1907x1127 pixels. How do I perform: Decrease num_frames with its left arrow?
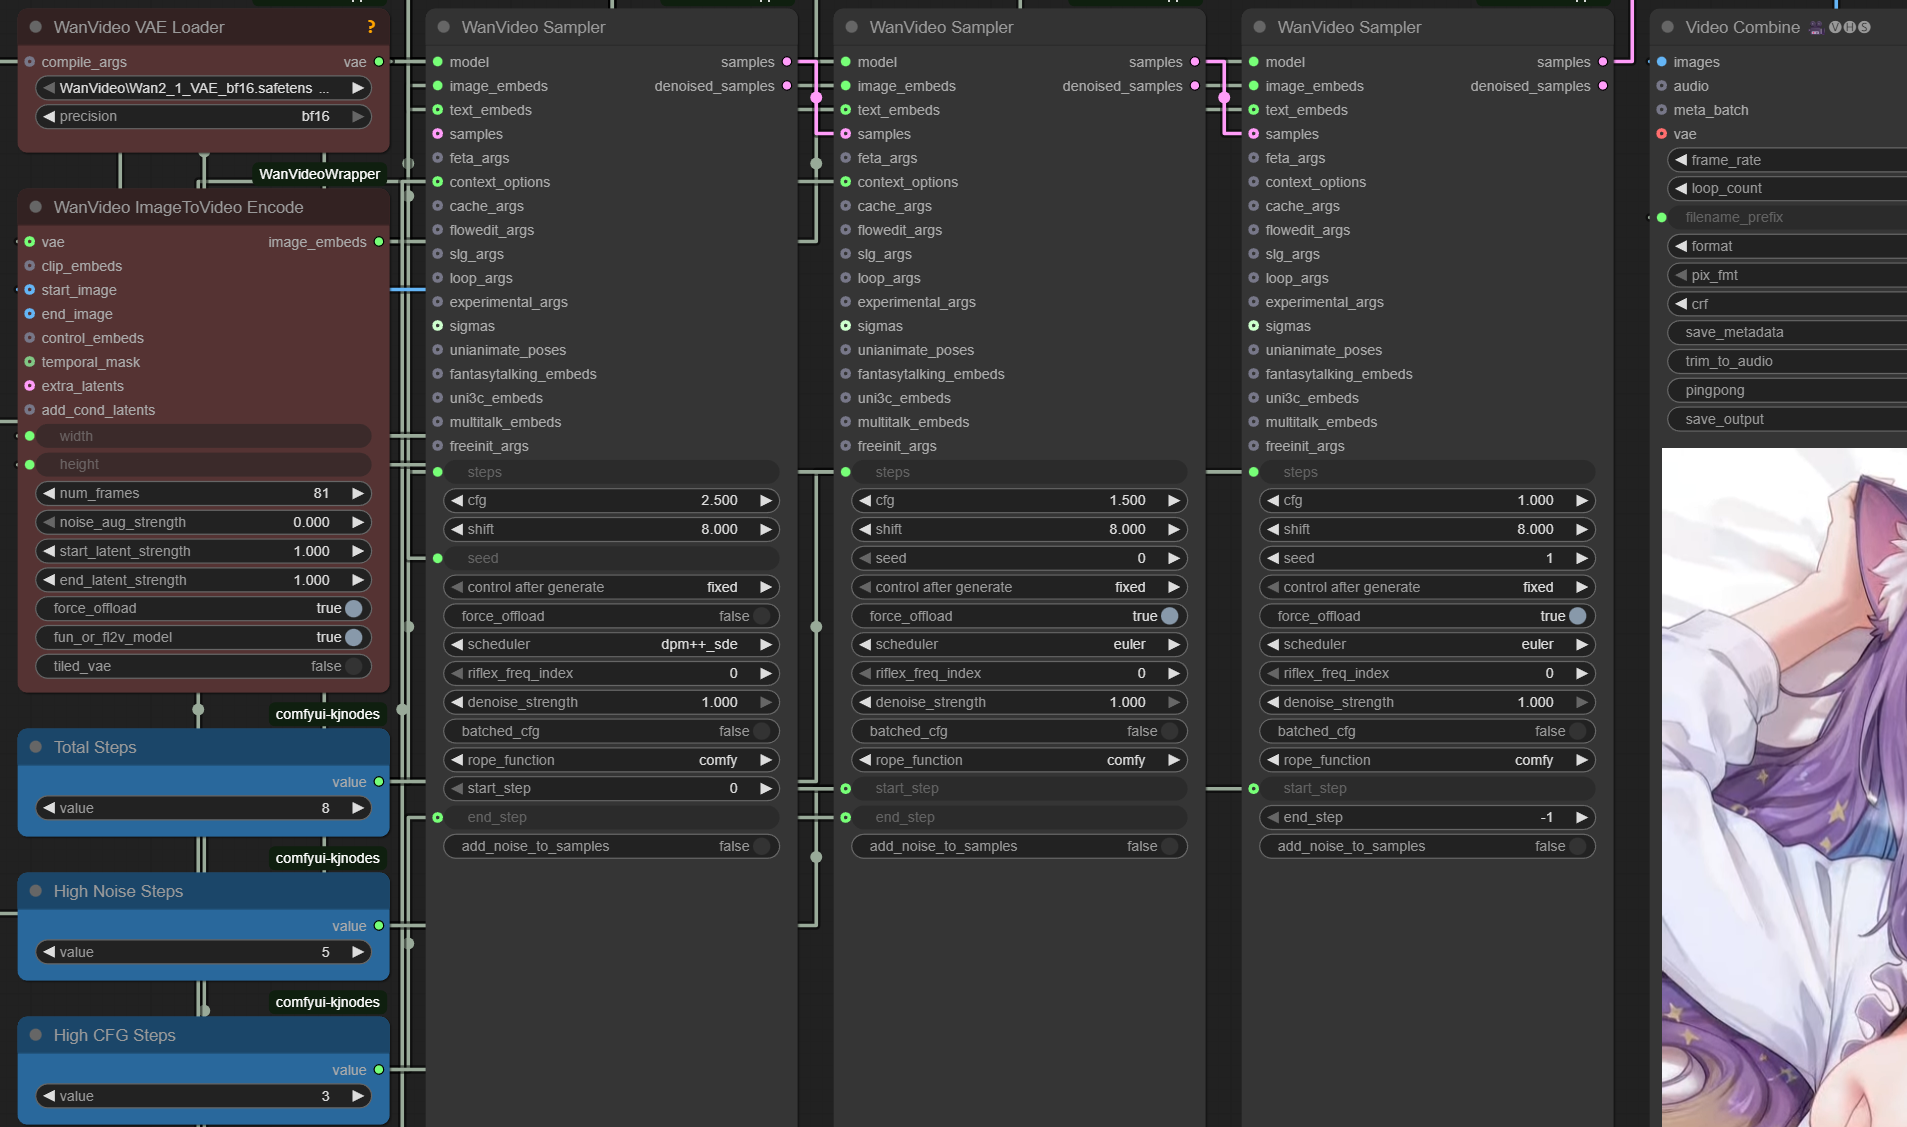coord(49,493)
